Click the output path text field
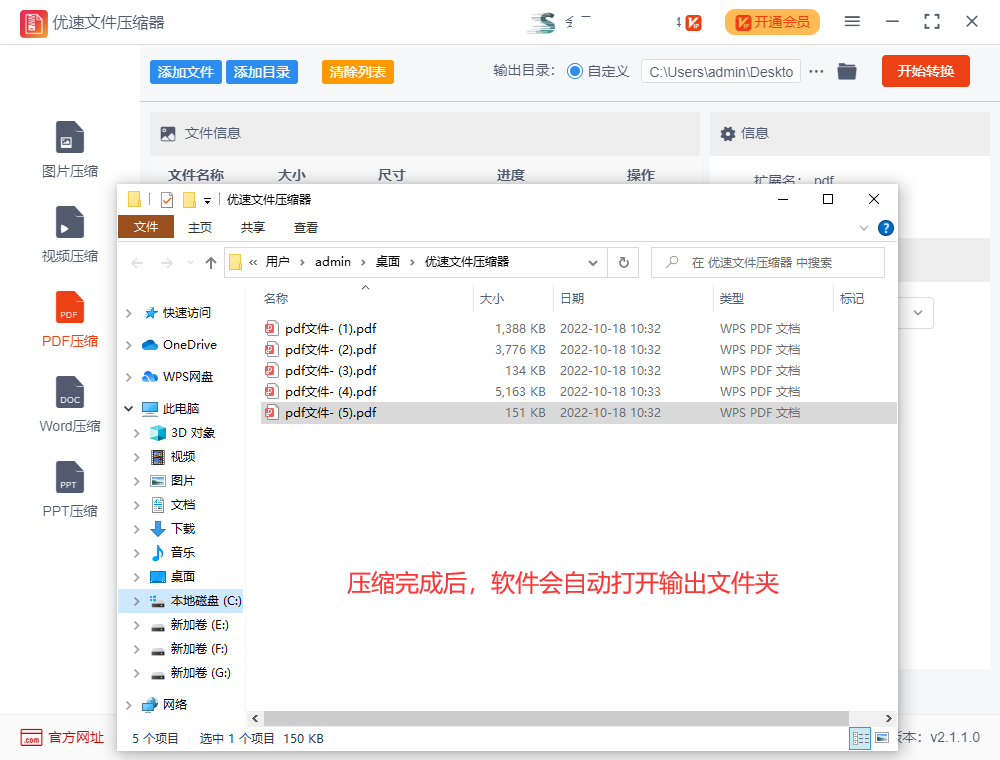 (x=721, y=72)
